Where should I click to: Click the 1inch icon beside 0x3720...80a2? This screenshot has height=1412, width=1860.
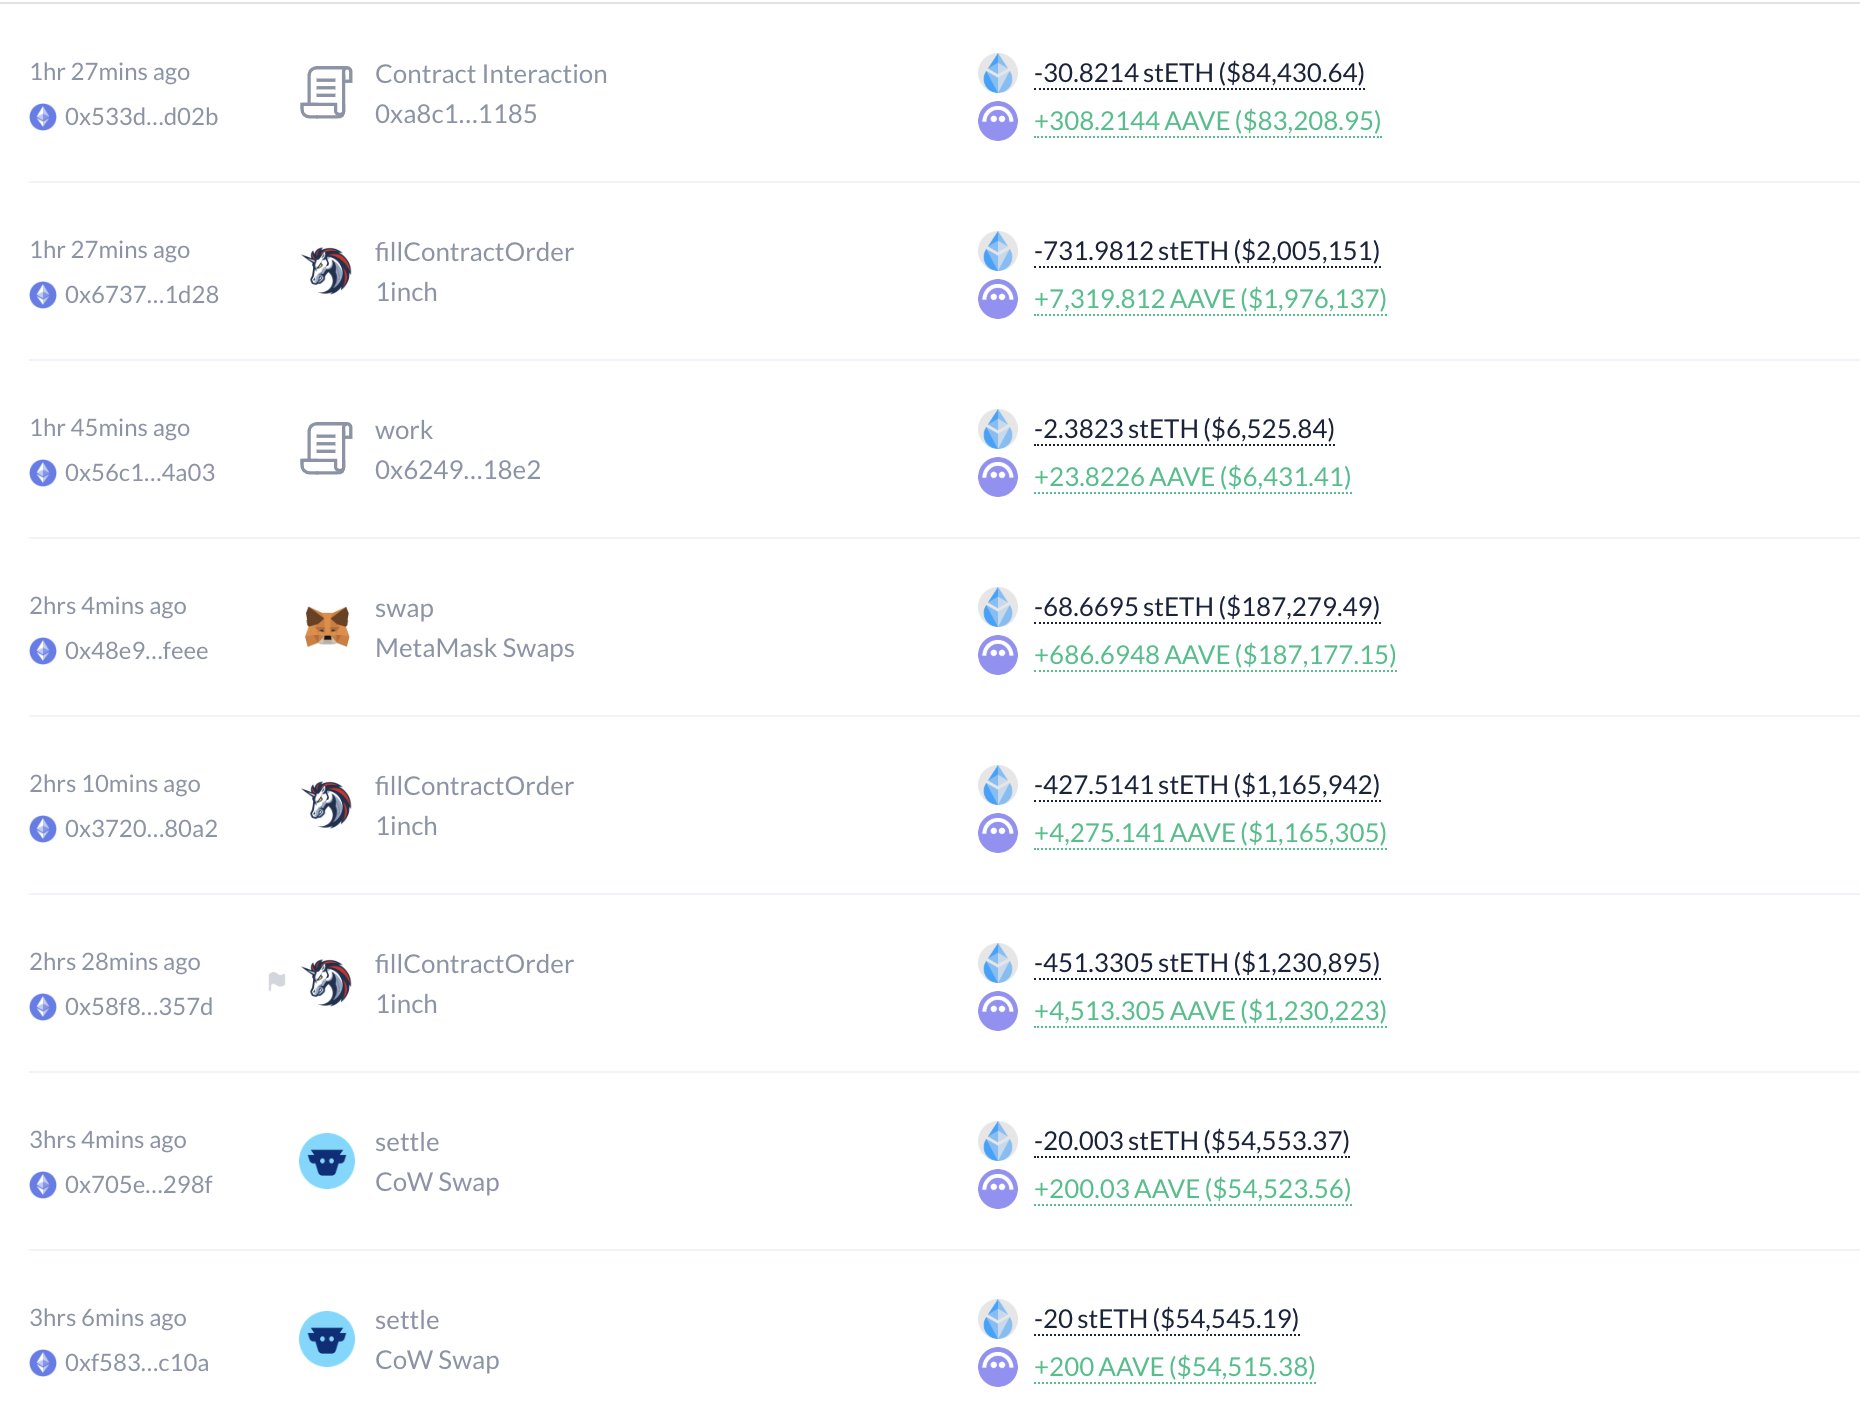click(327, 805)
